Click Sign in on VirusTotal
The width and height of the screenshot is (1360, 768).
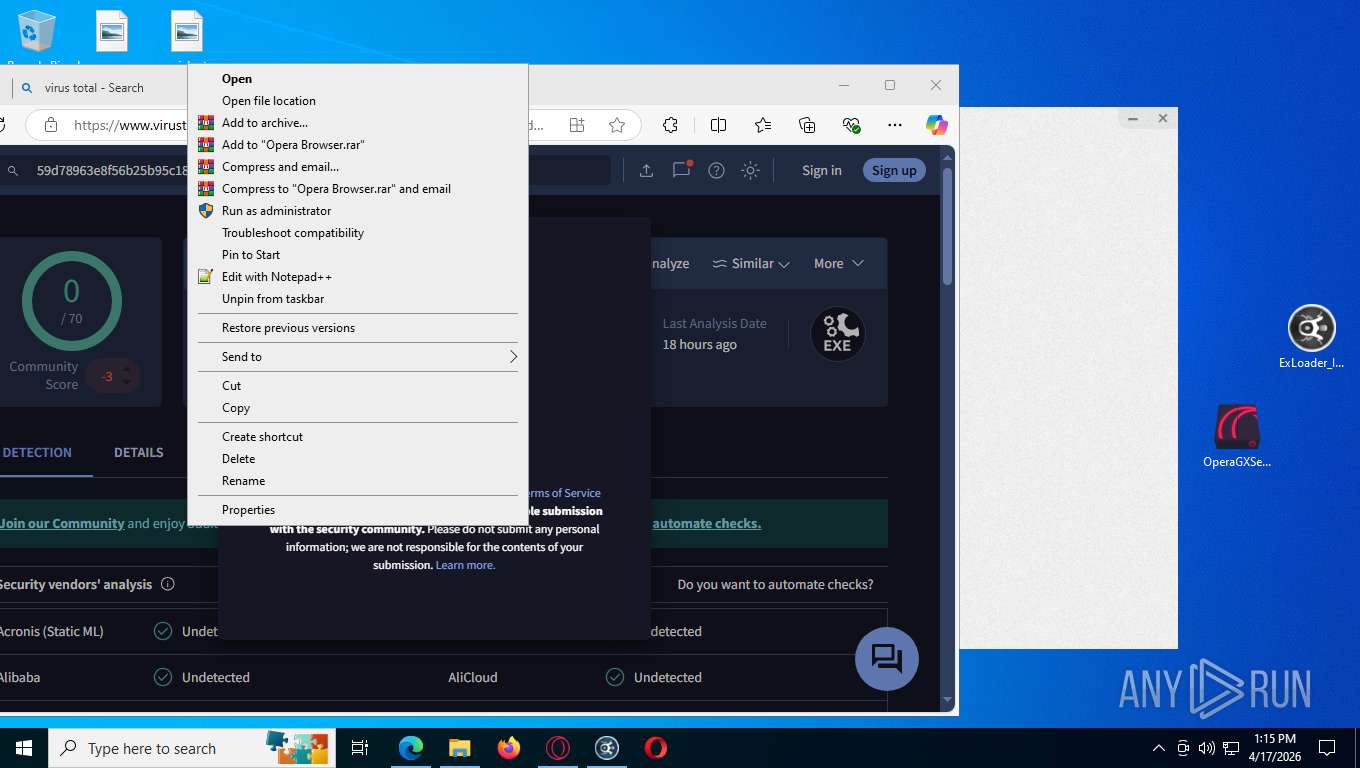[x=822, y=170]
